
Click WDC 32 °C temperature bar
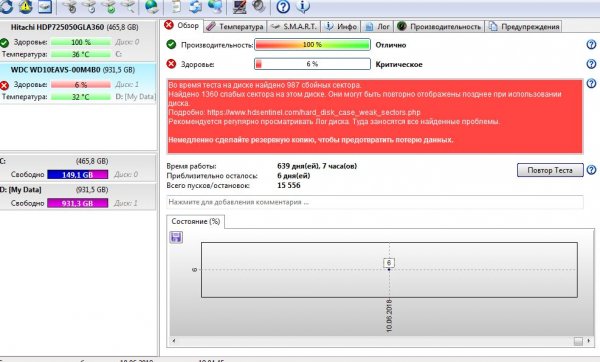(x=81, y=96)
